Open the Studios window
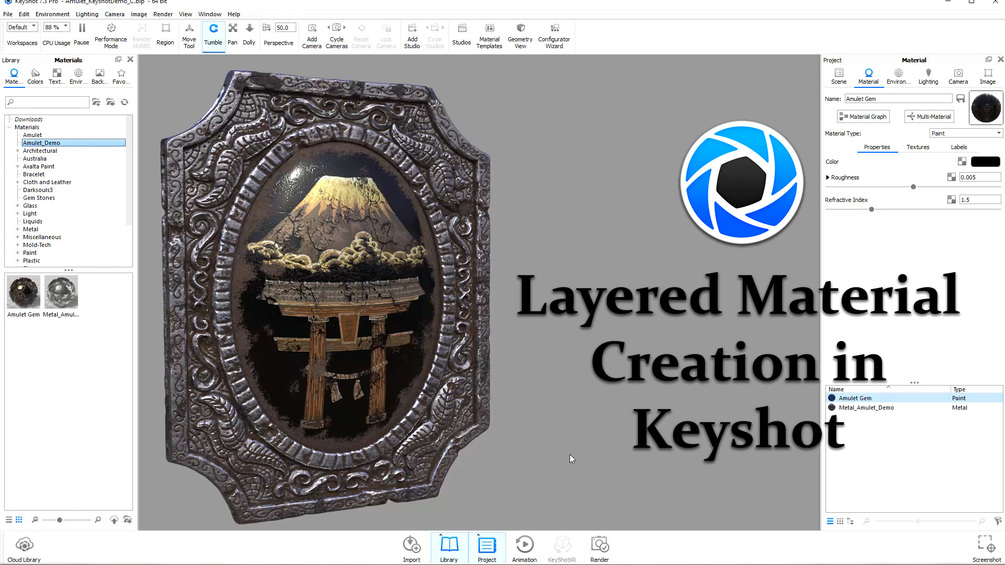 click(461, 35)
